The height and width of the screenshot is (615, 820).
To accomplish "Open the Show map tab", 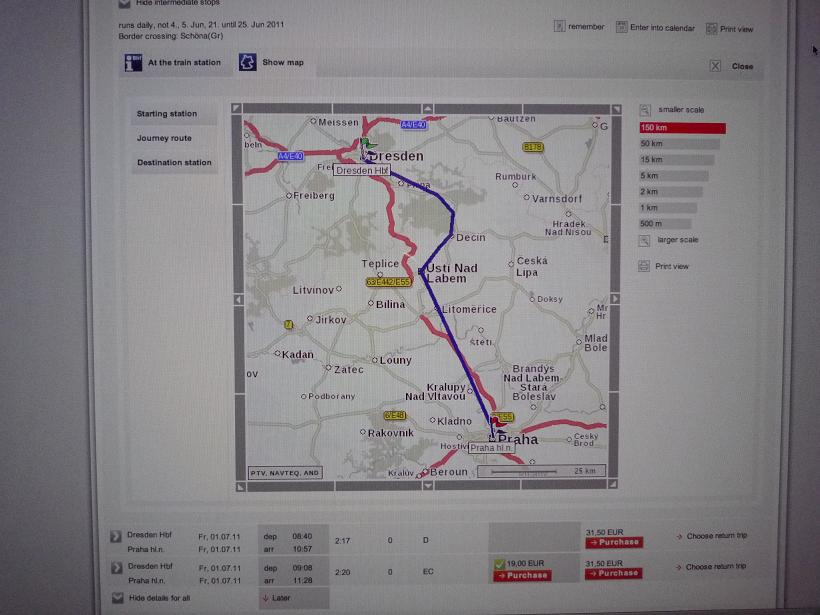I will (273, 62).
